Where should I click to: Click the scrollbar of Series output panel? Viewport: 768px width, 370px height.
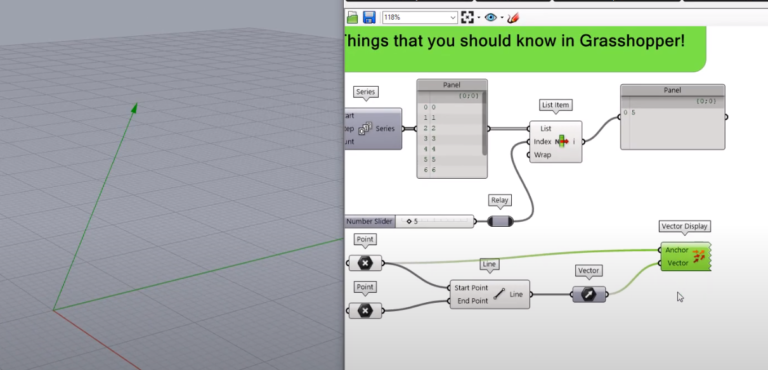click(484, 123)
